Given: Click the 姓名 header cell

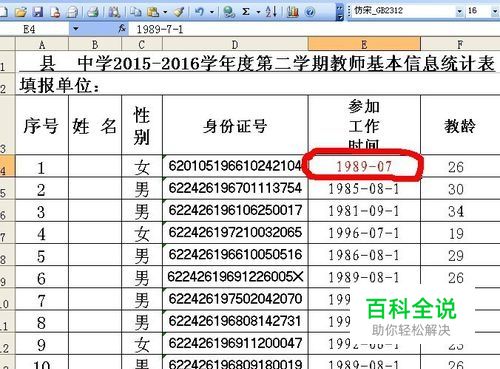Looking at the screenshot, I should tap(95, 126).
